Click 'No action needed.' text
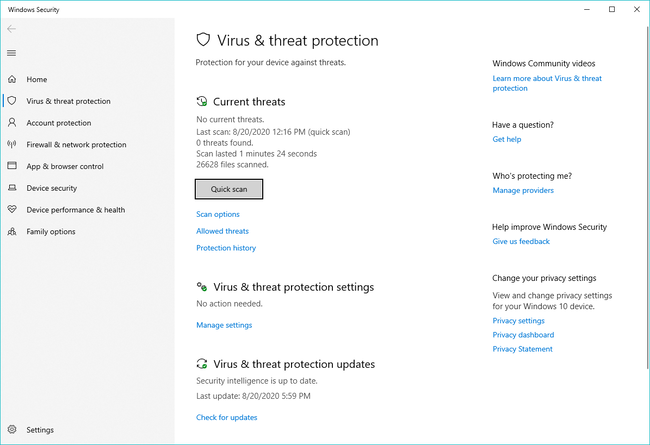The width and height of the screenshot is (650, 445). [x=229, y=304]
